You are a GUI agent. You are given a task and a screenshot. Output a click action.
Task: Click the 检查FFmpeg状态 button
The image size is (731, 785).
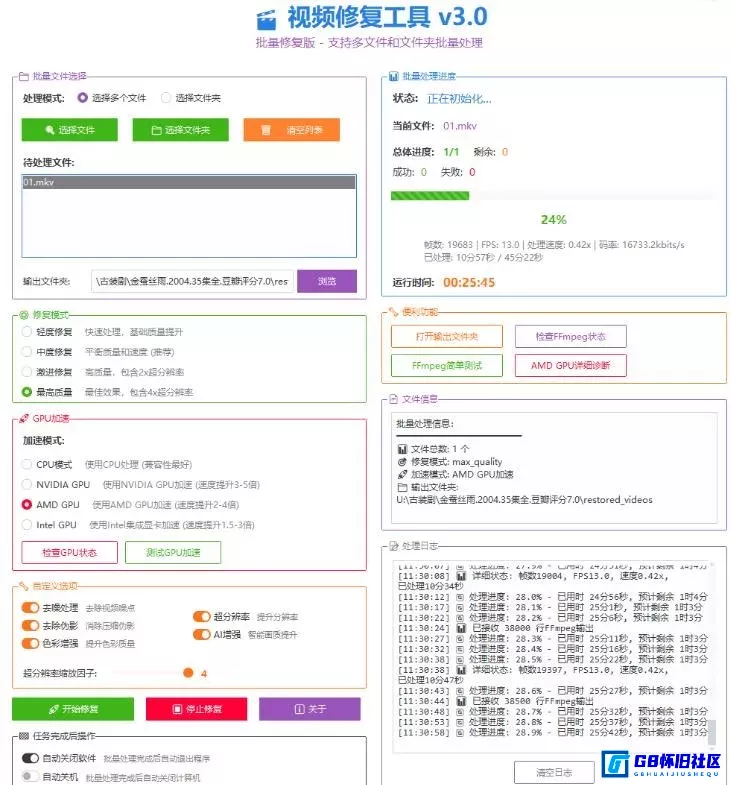tap(570, 336)
